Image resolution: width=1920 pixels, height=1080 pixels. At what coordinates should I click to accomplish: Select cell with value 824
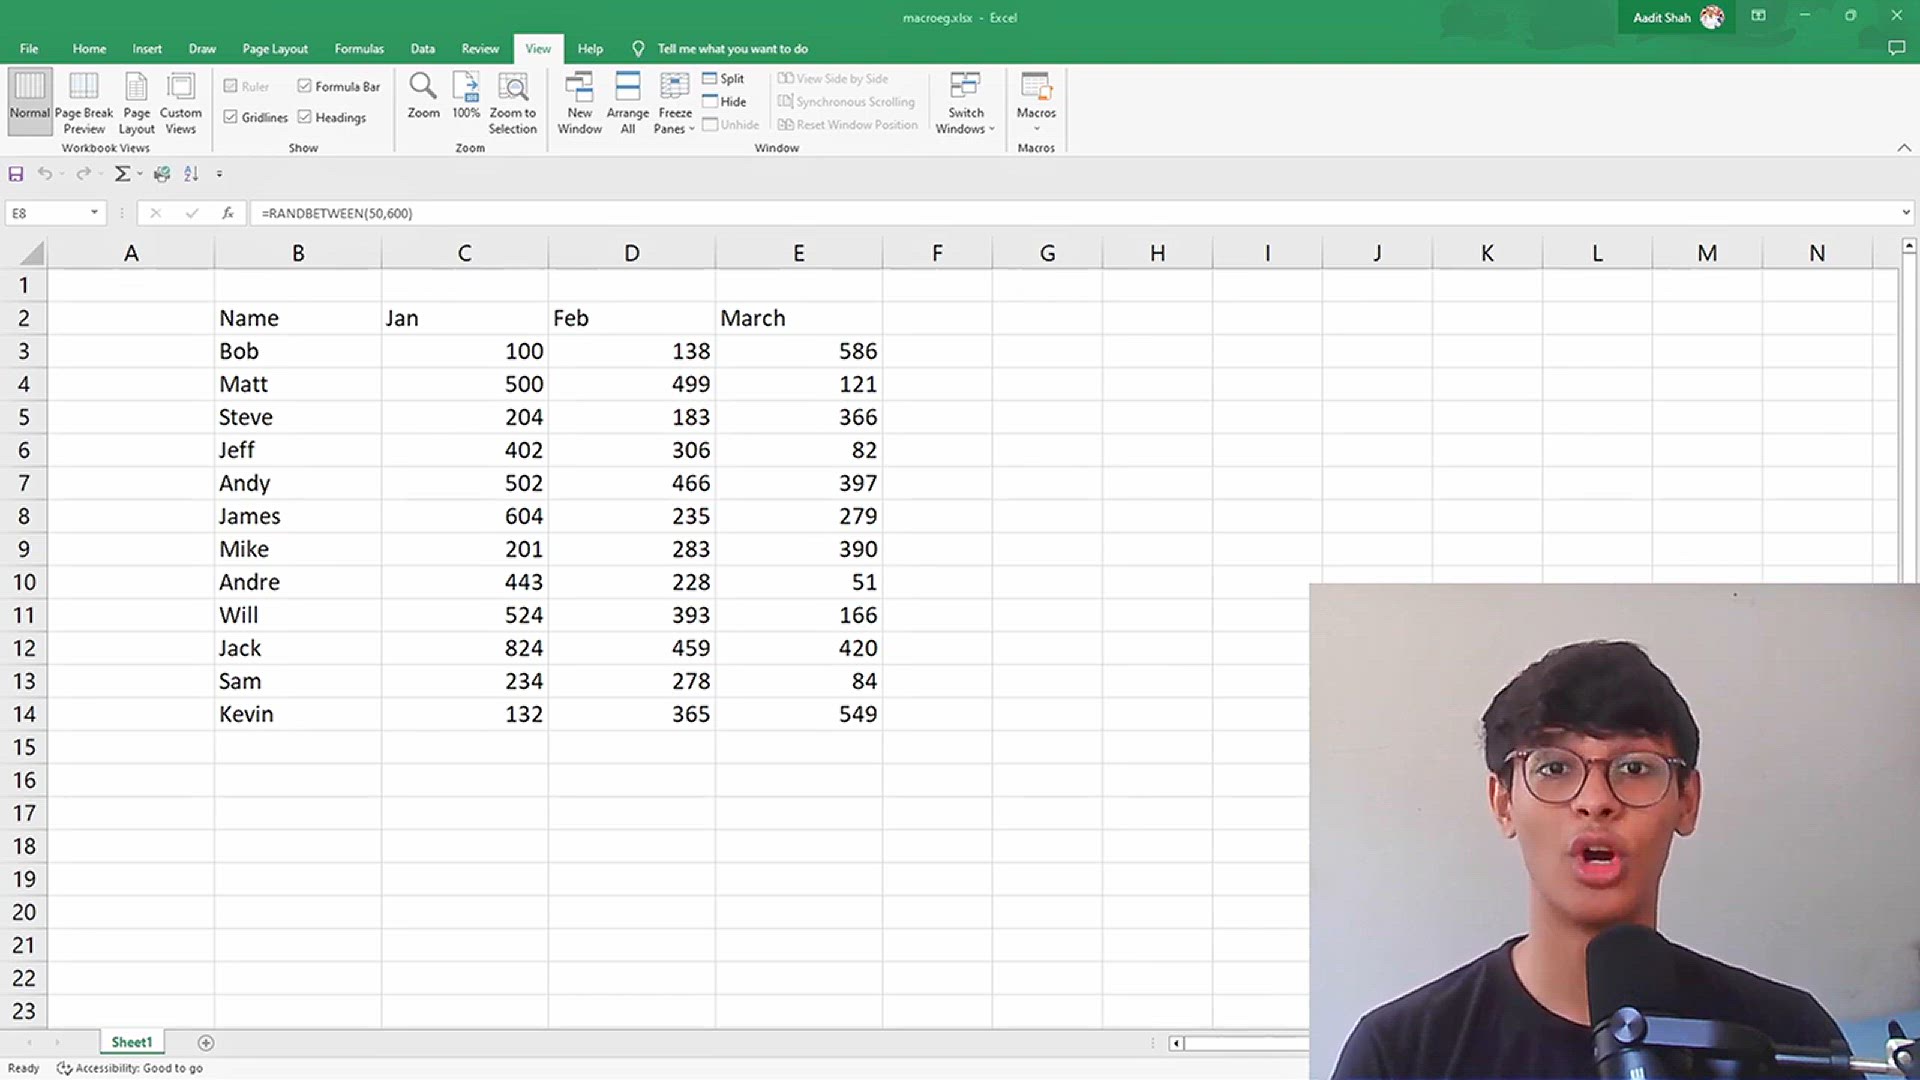[x=464, y=648]
